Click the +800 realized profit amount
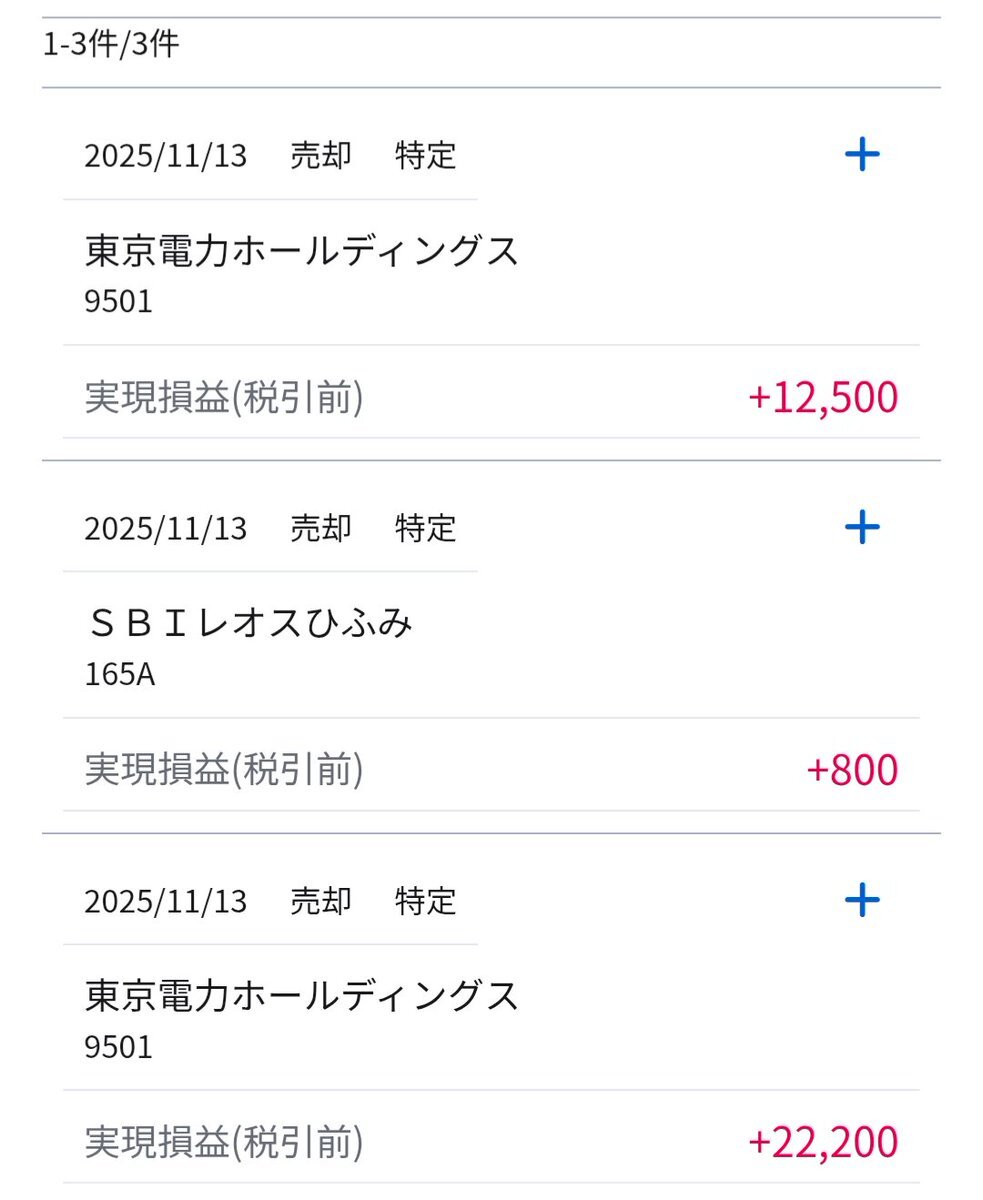This screenshot has width=983, height=1200. 852,770
